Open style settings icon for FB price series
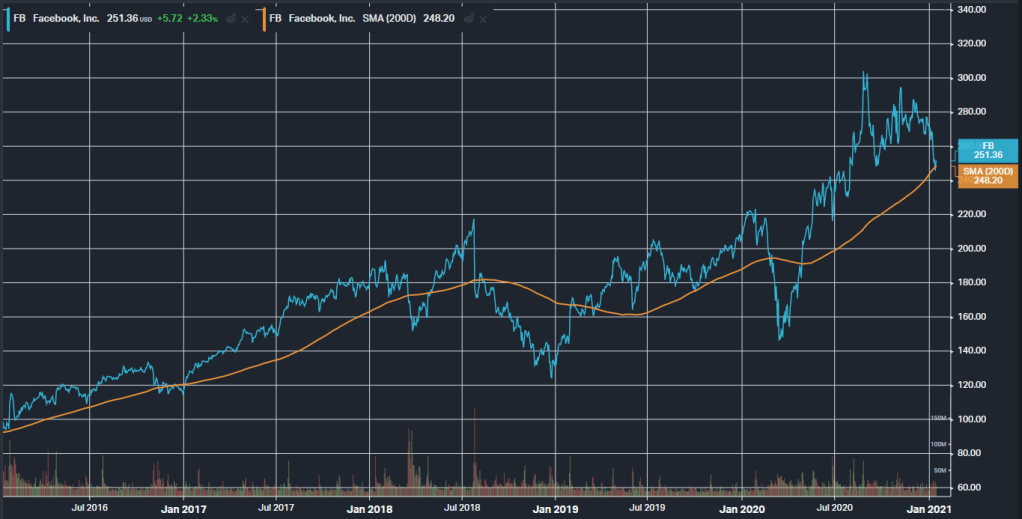Viewport: 1022px width, 519px height. (229, 18)
